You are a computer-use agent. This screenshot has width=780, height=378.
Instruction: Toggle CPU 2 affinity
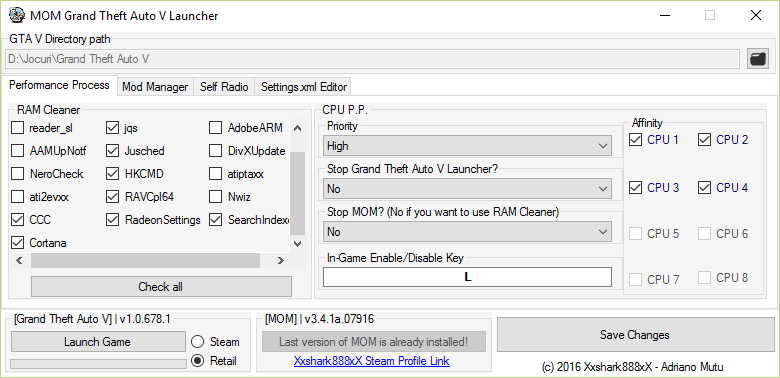(704, 140)
